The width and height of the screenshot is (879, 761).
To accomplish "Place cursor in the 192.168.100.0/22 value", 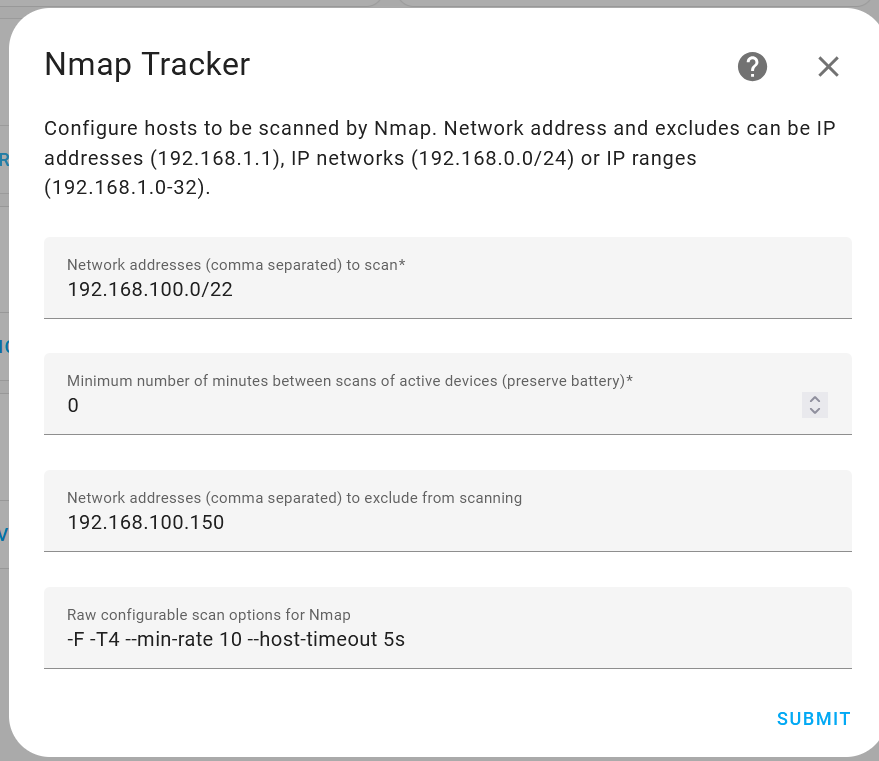I will [x=152, y=290].
